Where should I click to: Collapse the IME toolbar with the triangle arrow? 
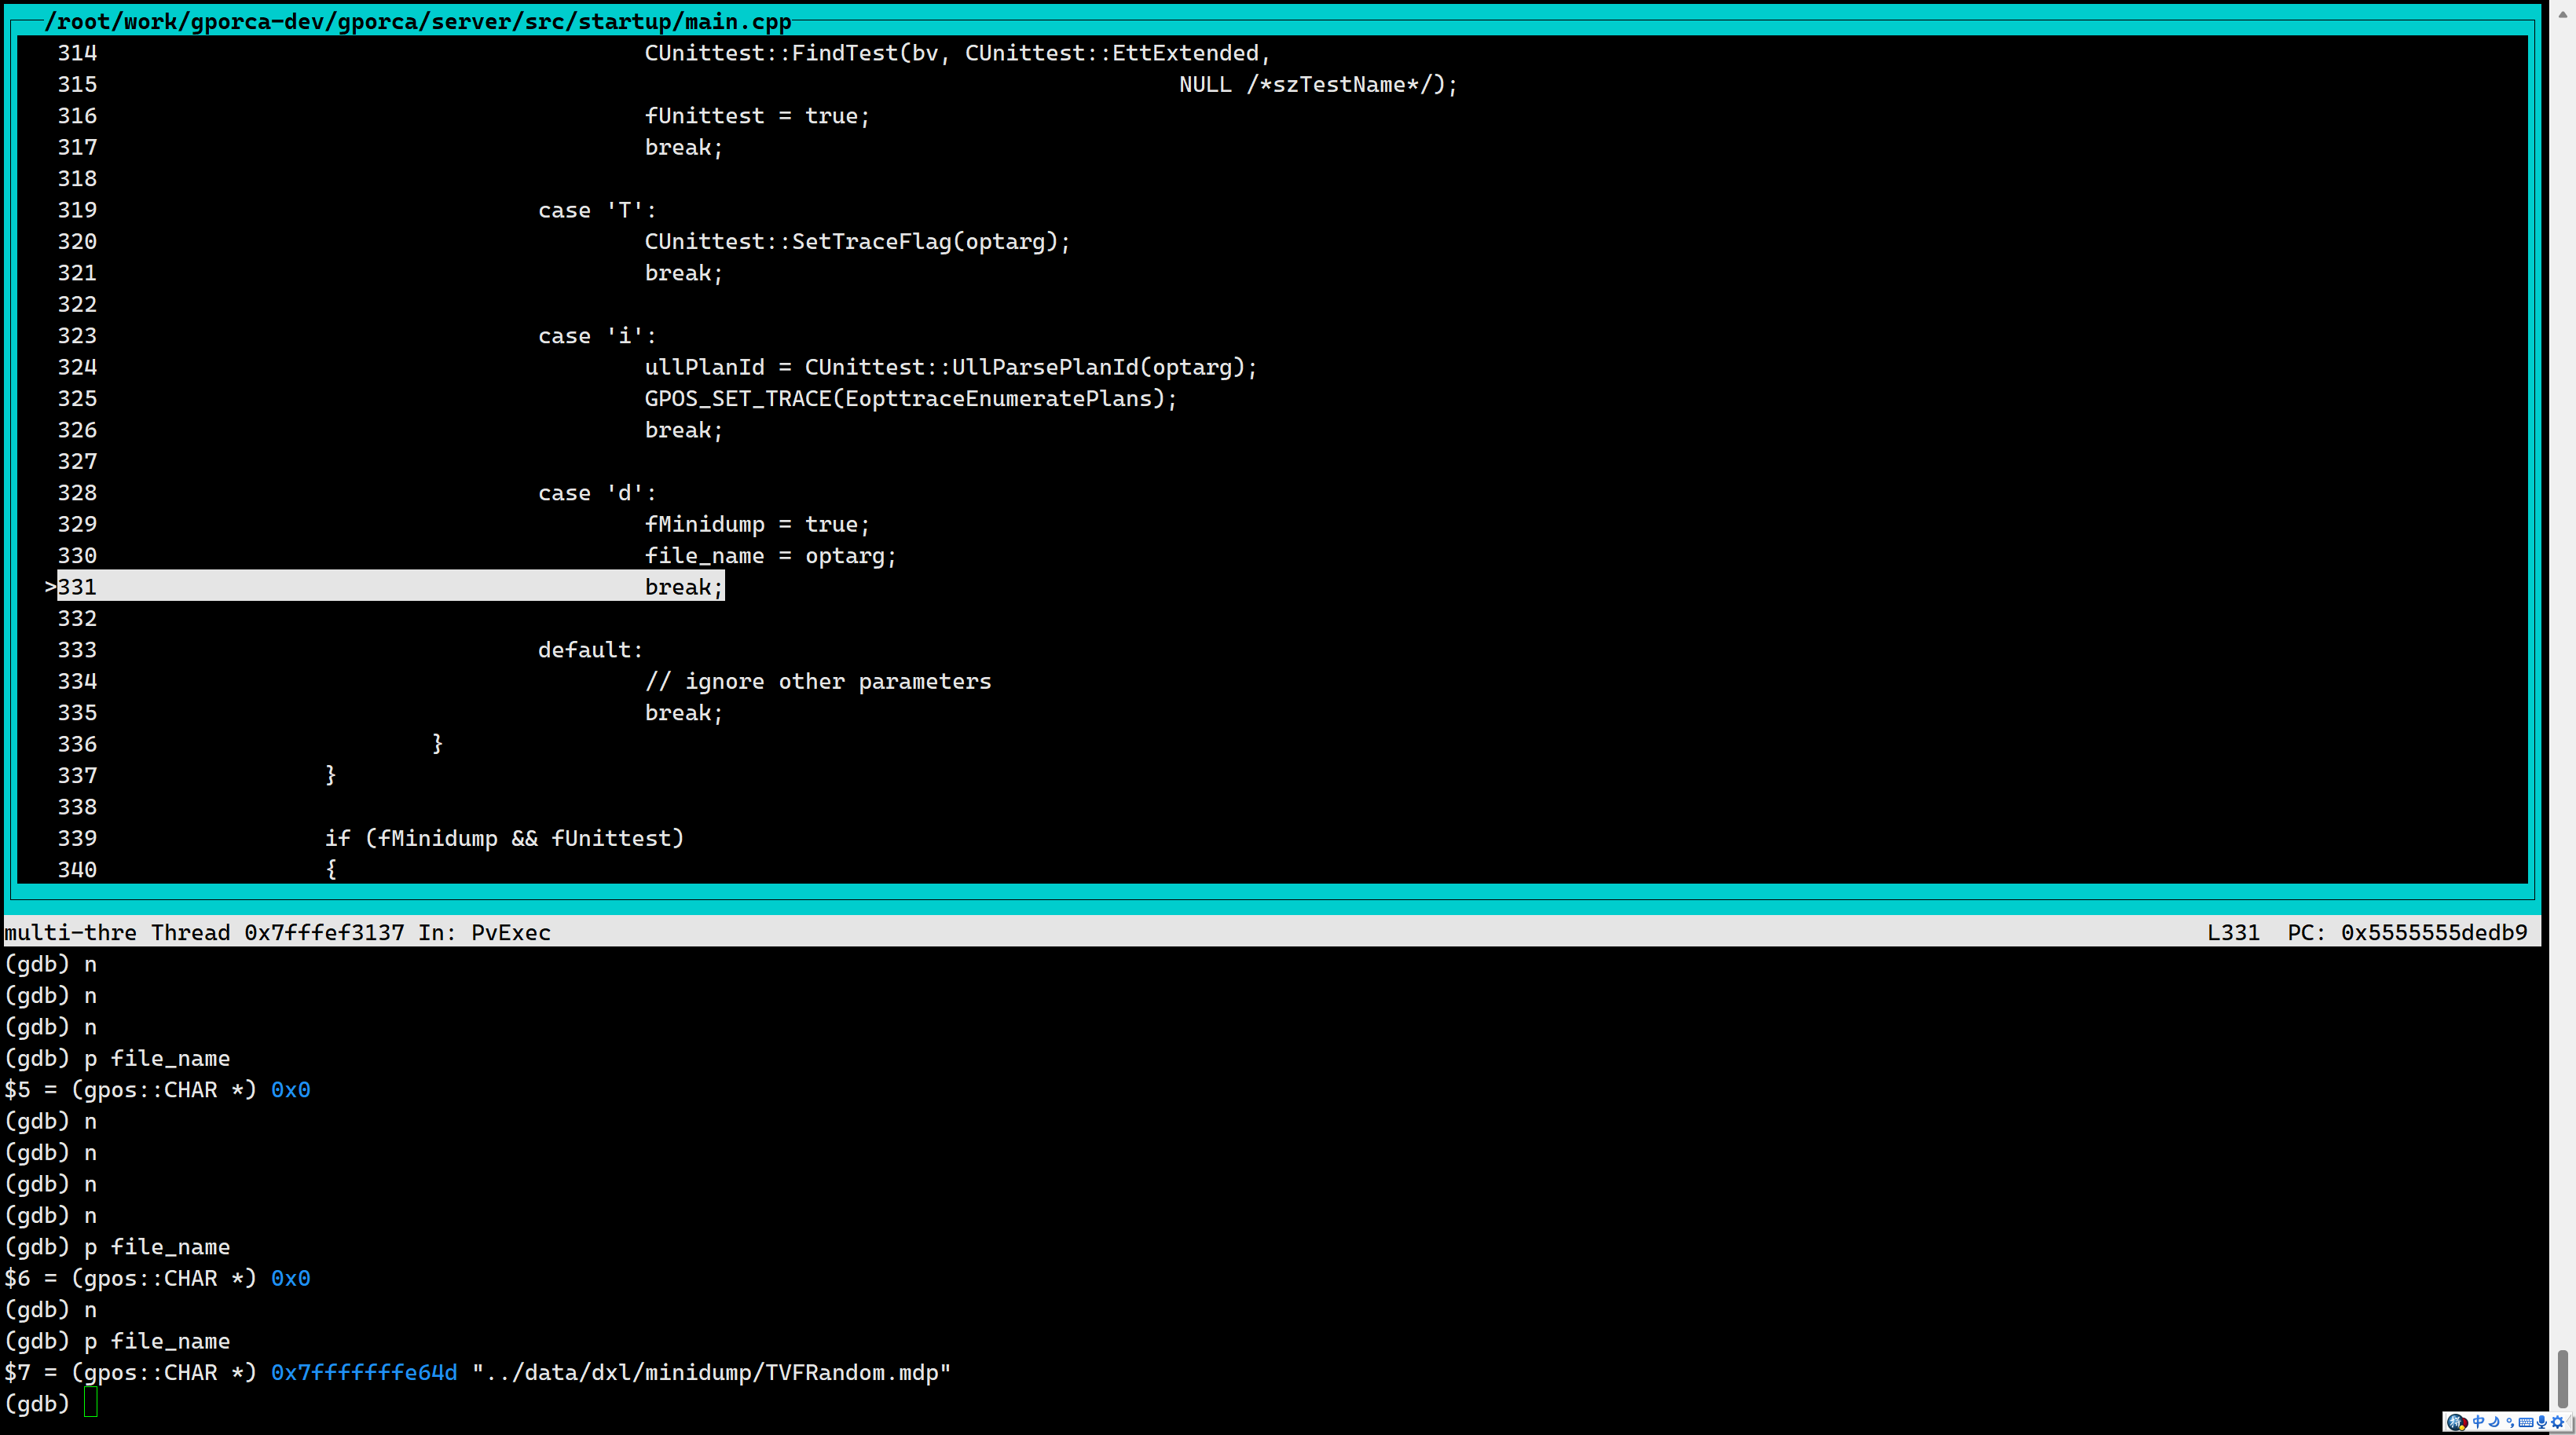coord(2569,1422)
